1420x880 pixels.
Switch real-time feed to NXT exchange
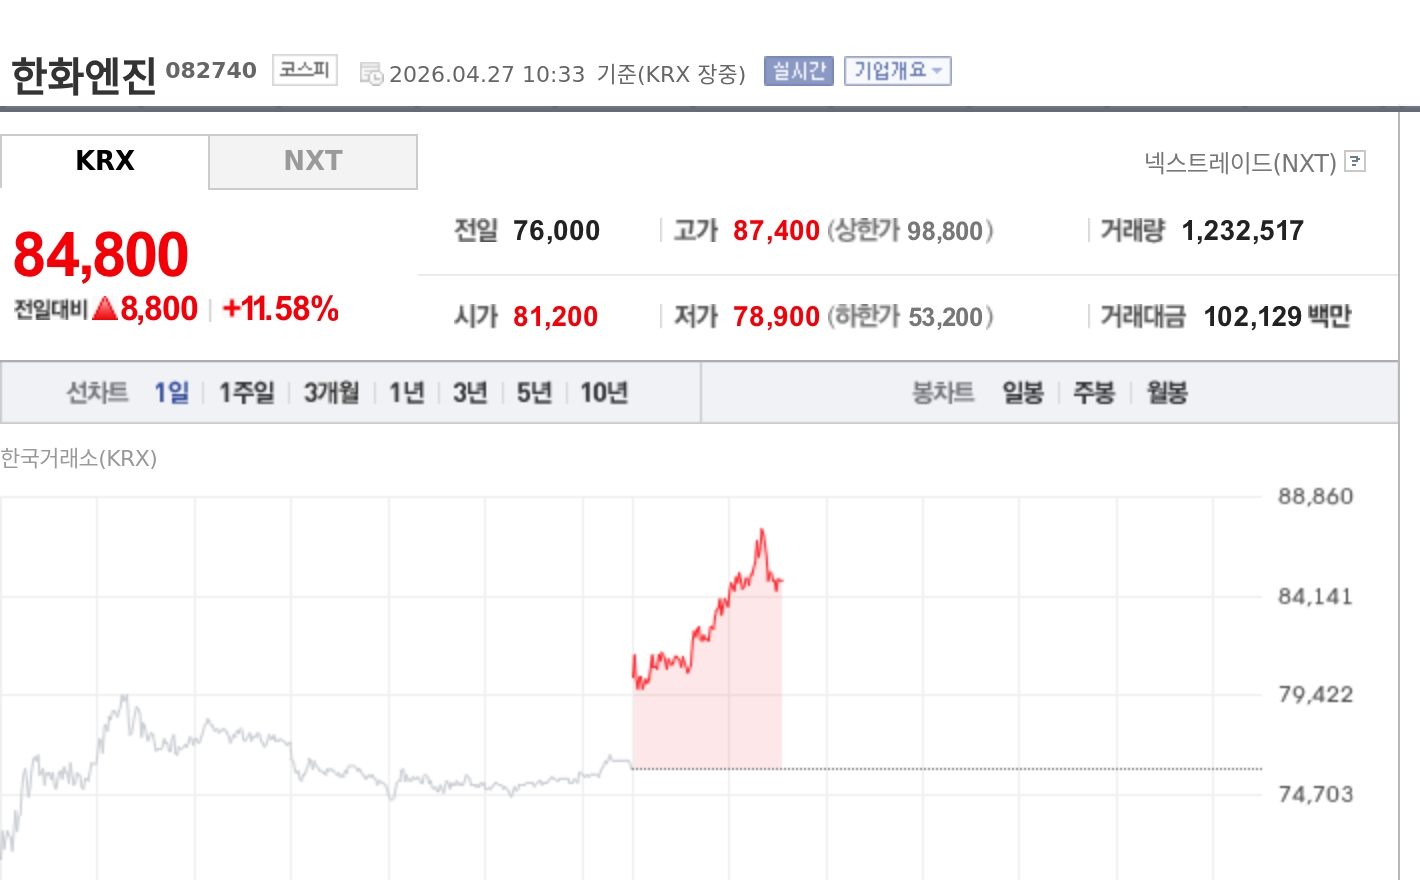(x=313, y=161)
